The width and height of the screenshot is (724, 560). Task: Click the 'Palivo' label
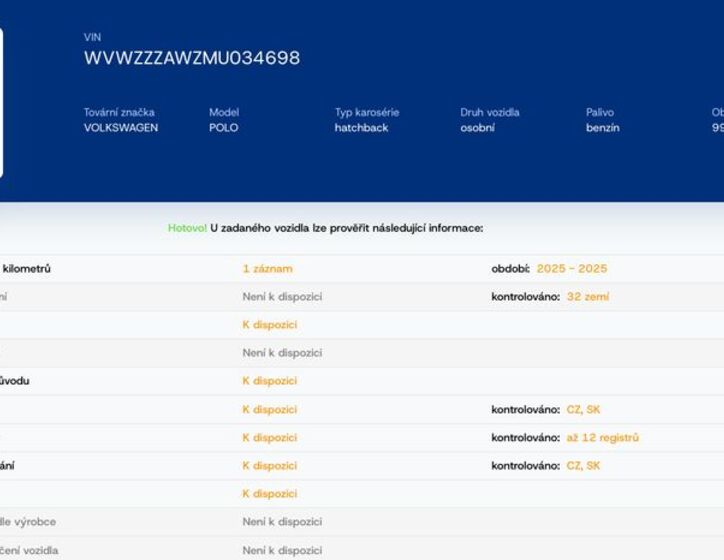point(600,112)
